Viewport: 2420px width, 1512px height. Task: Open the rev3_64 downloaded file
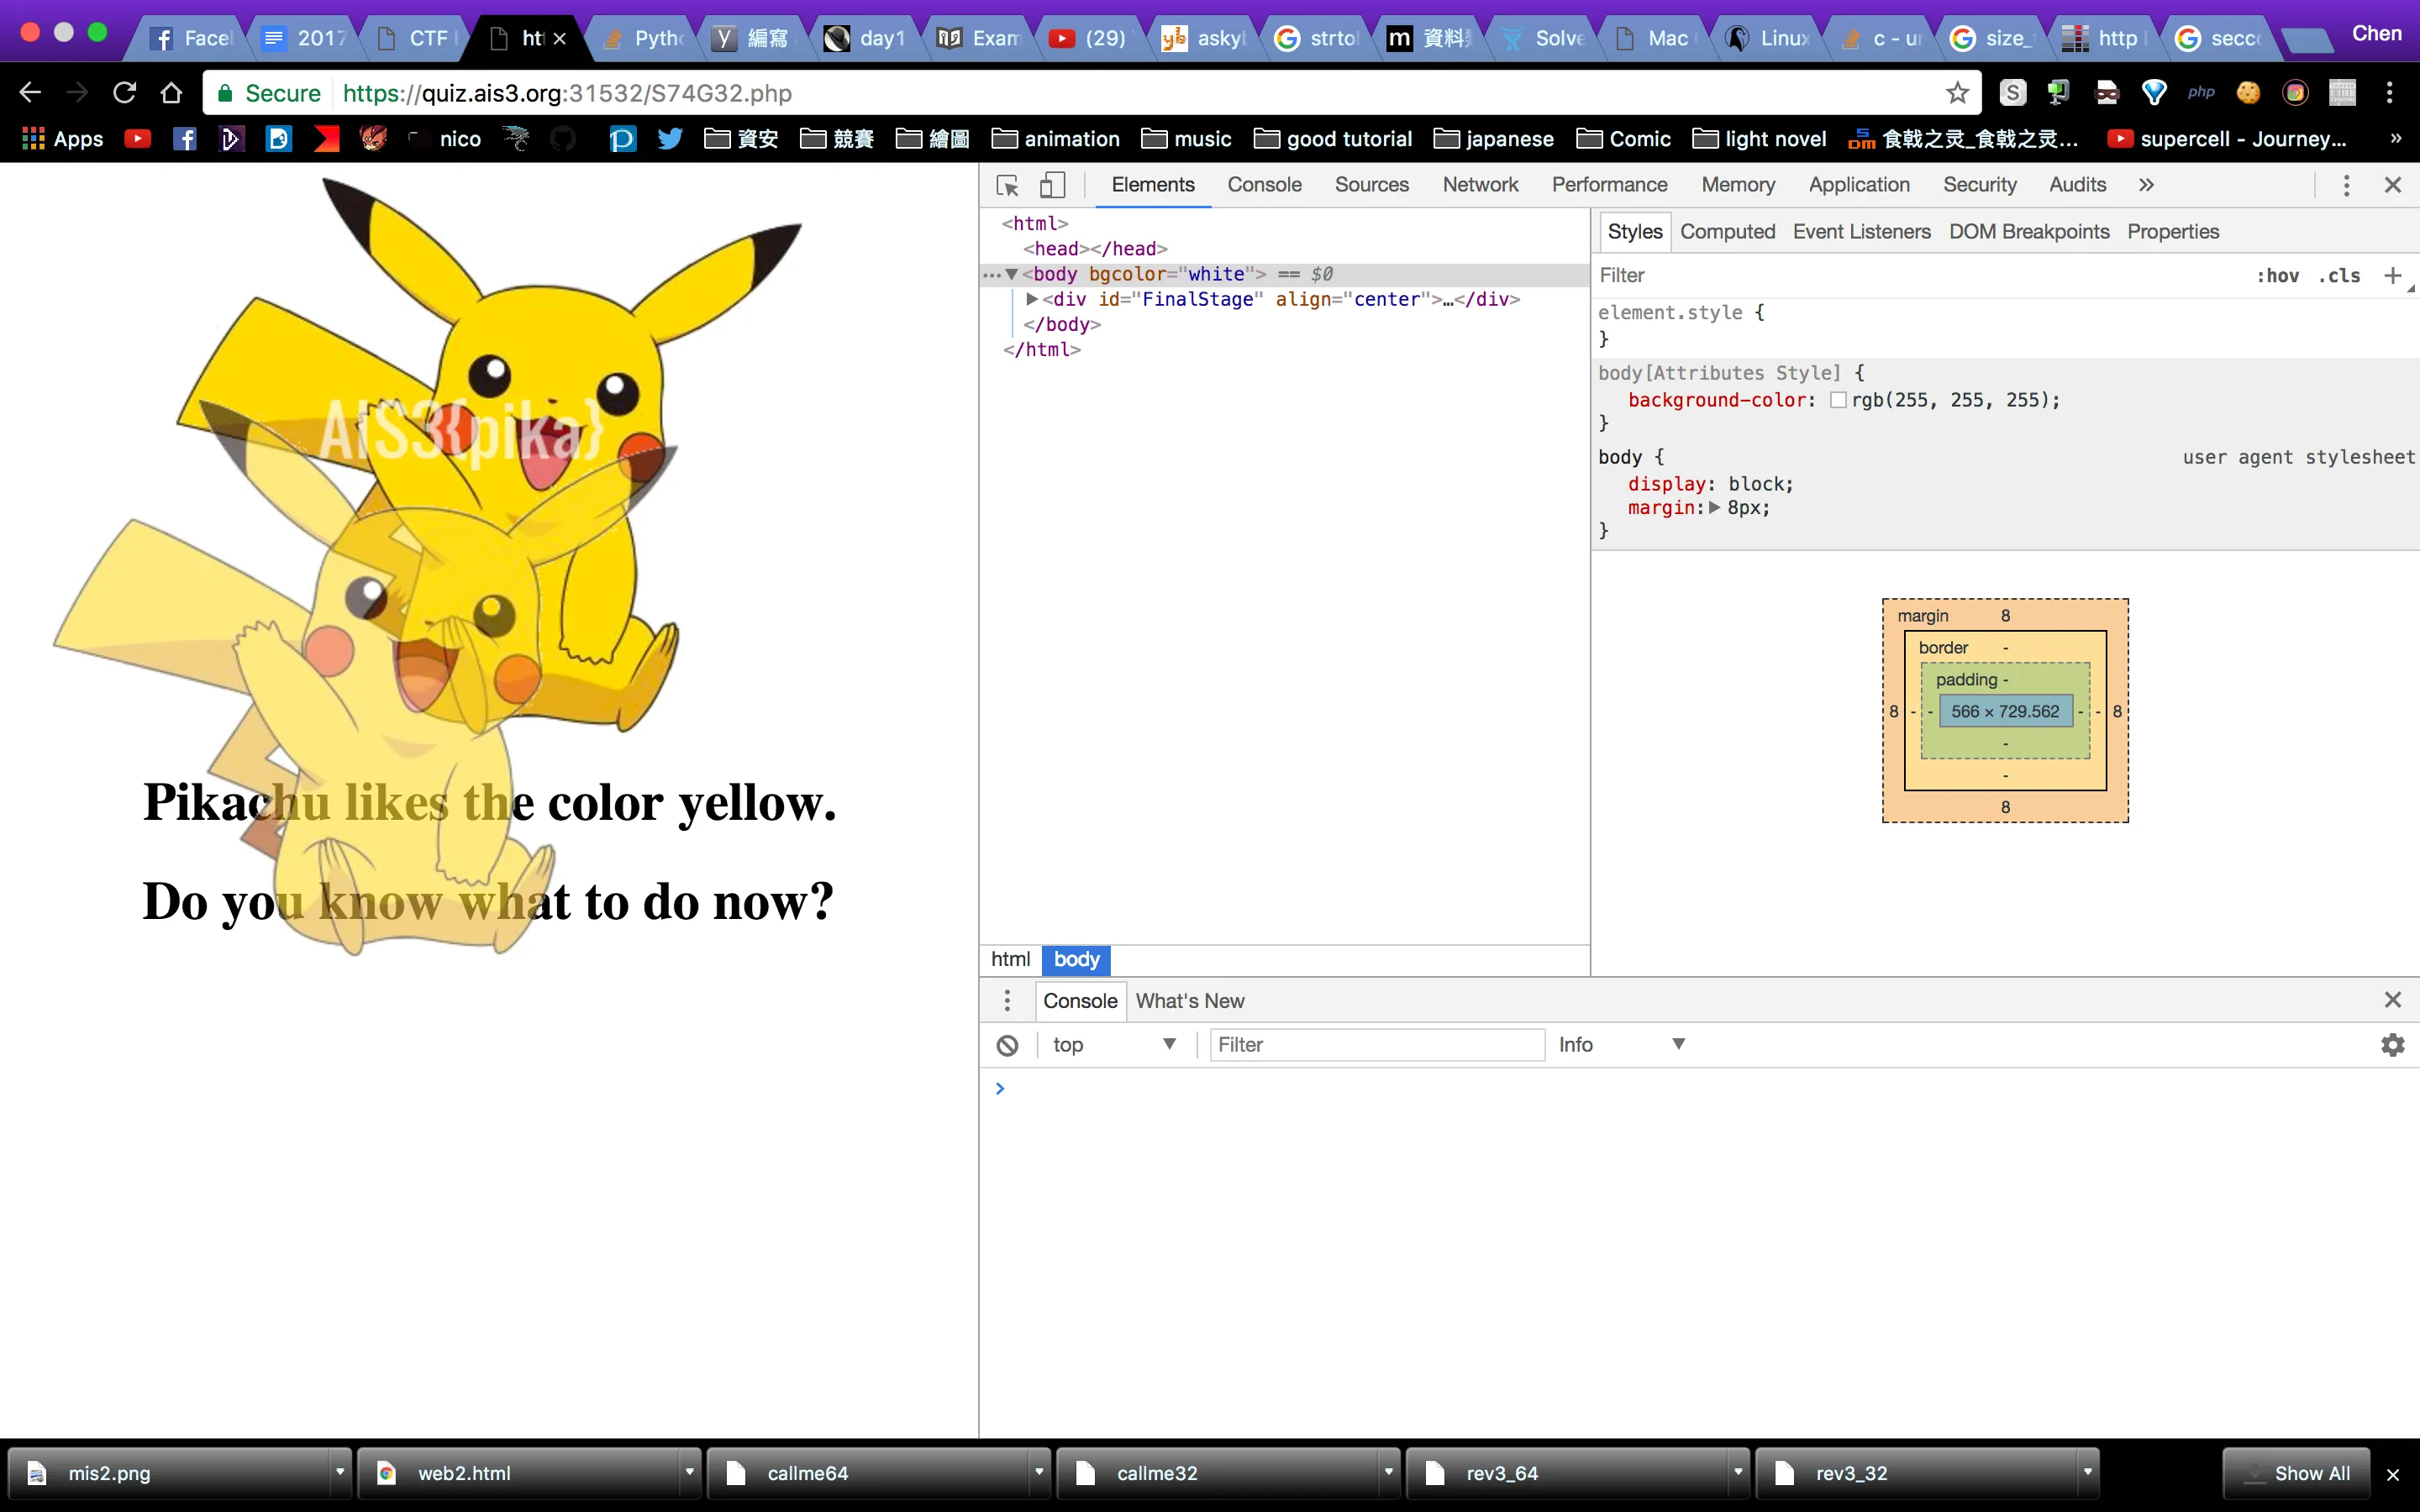1570,1472
